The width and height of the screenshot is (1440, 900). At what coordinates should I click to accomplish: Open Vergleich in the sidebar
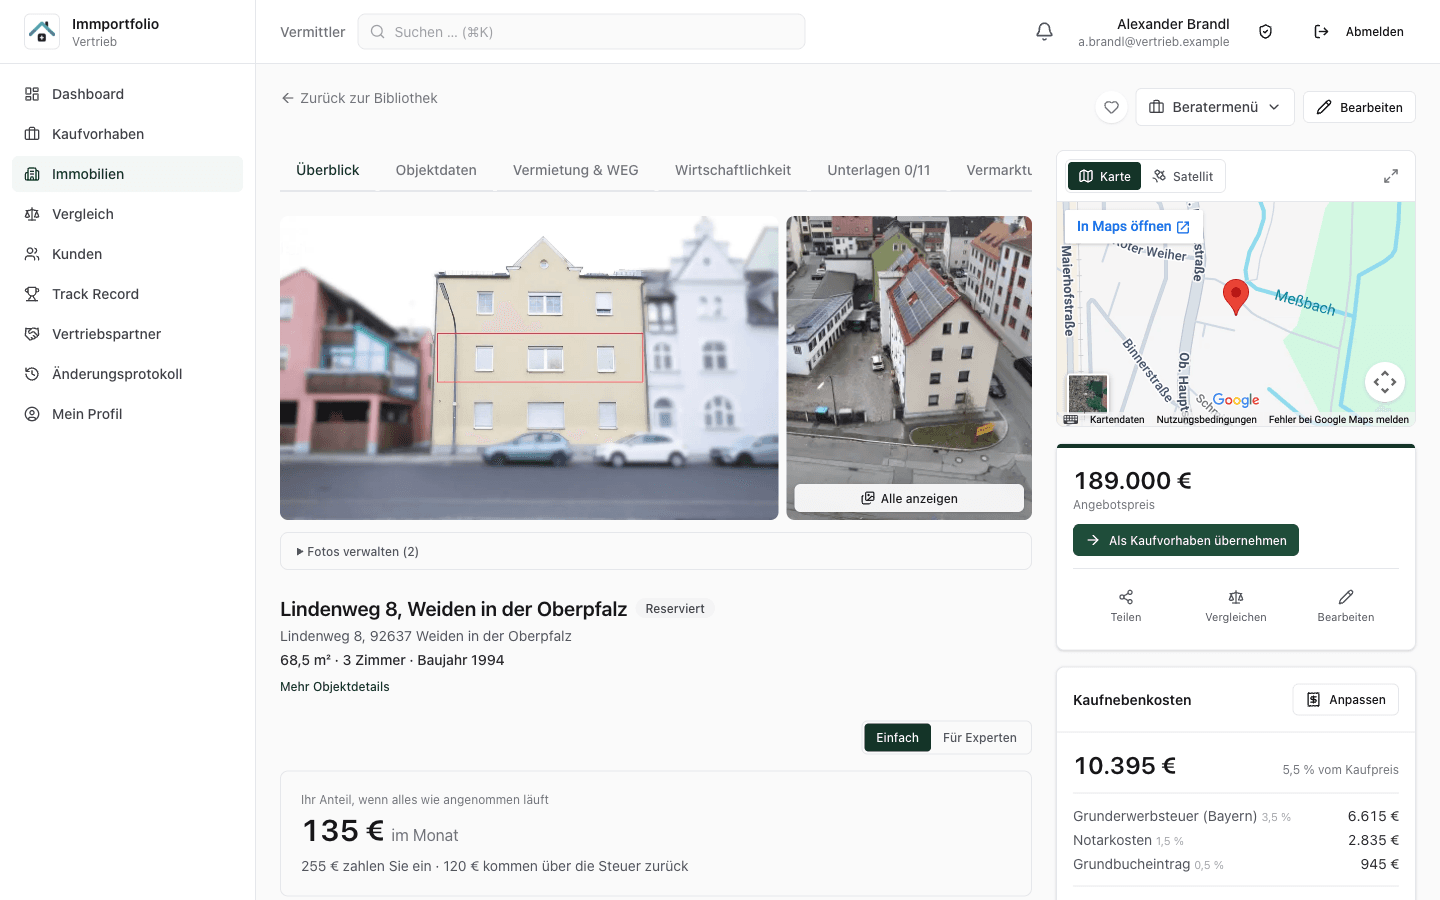[x=127, y=214]
